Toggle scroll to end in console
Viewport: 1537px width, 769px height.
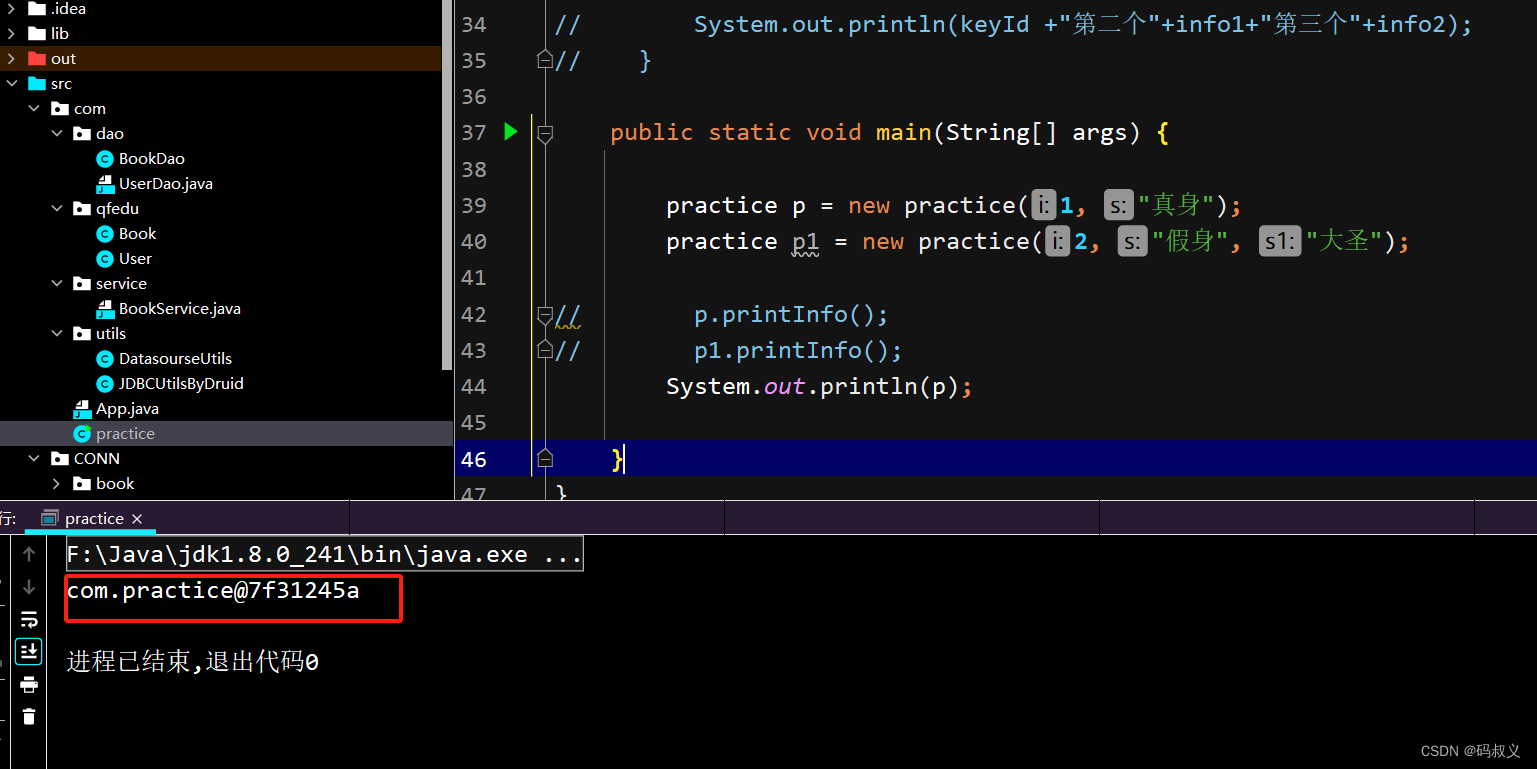pos(29,652)
